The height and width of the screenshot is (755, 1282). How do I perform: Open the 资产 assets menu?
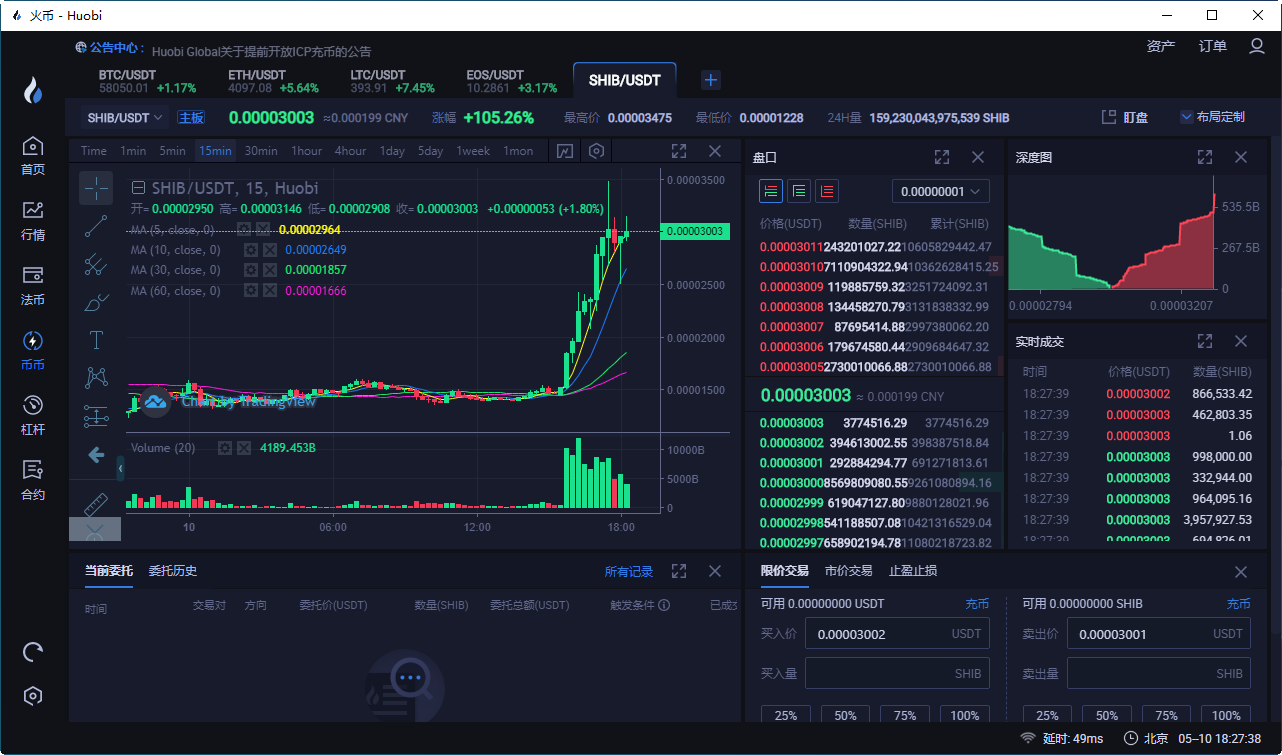click(1161, 46)
